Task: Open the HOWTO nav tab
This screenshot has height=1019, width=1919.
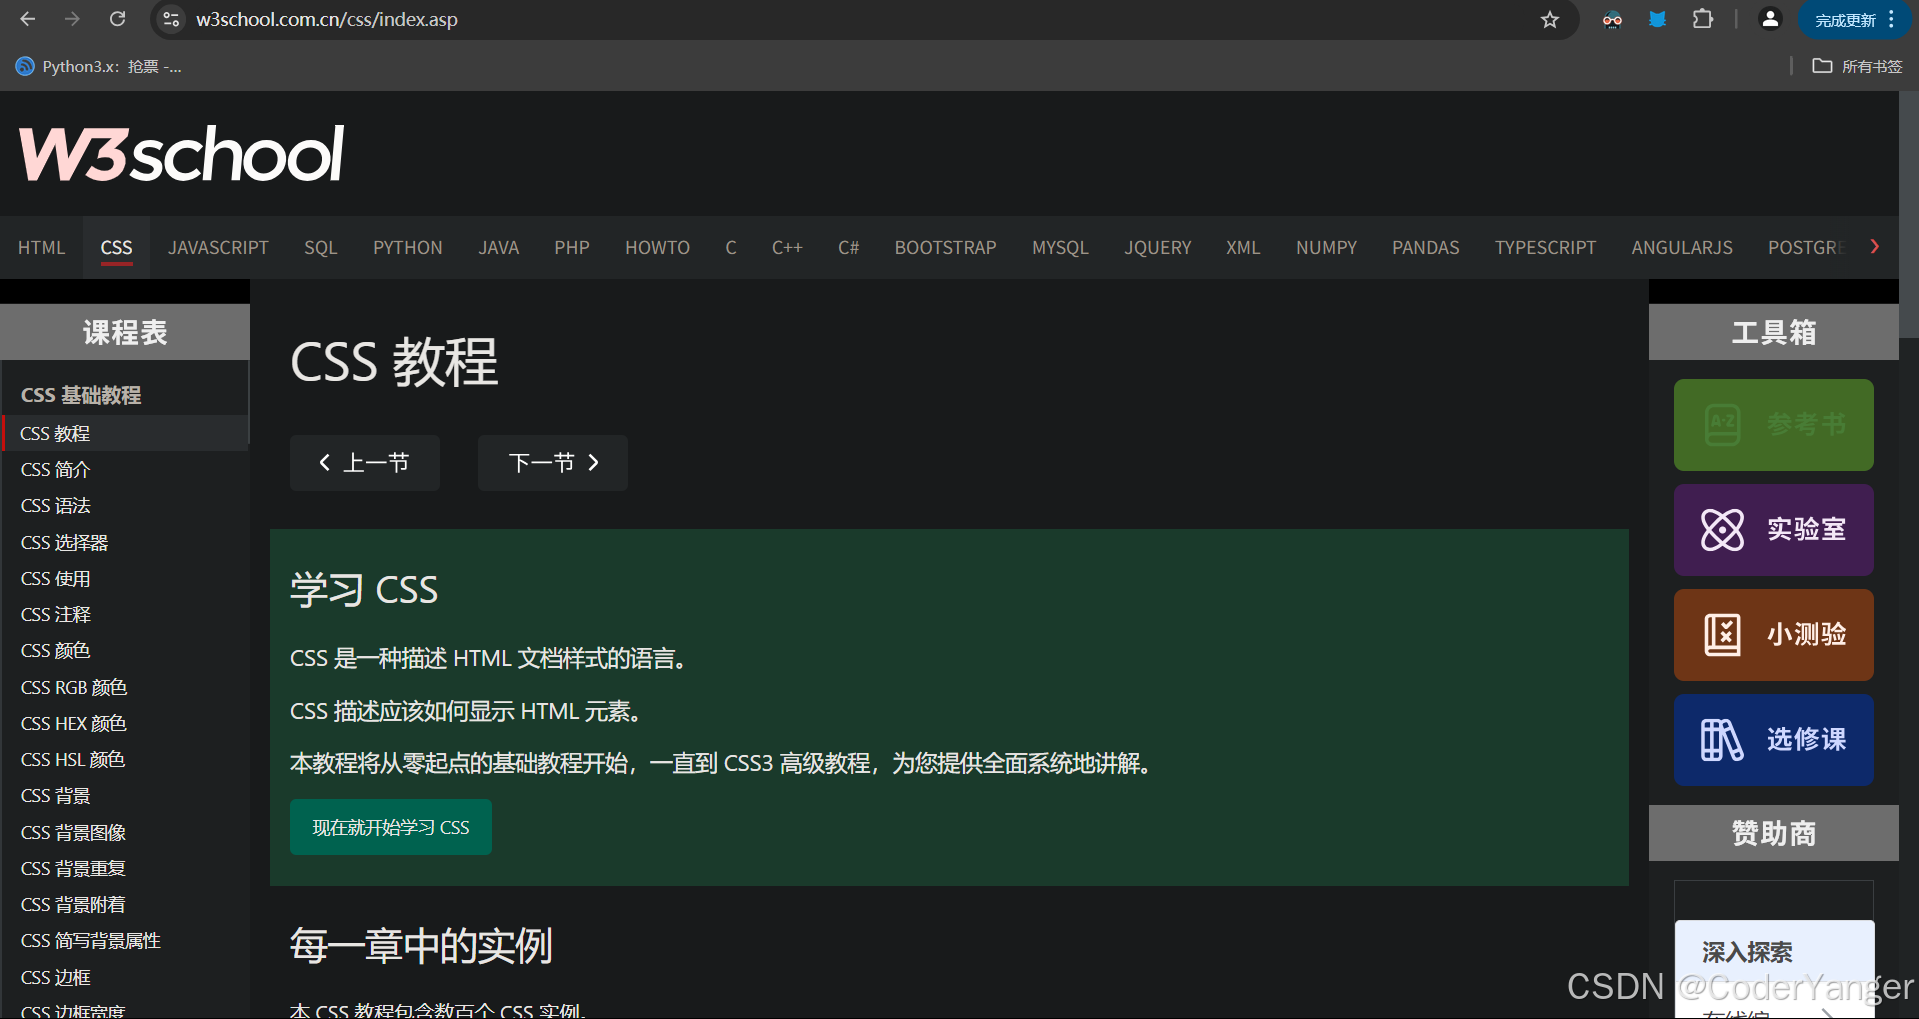Action: 657,247
